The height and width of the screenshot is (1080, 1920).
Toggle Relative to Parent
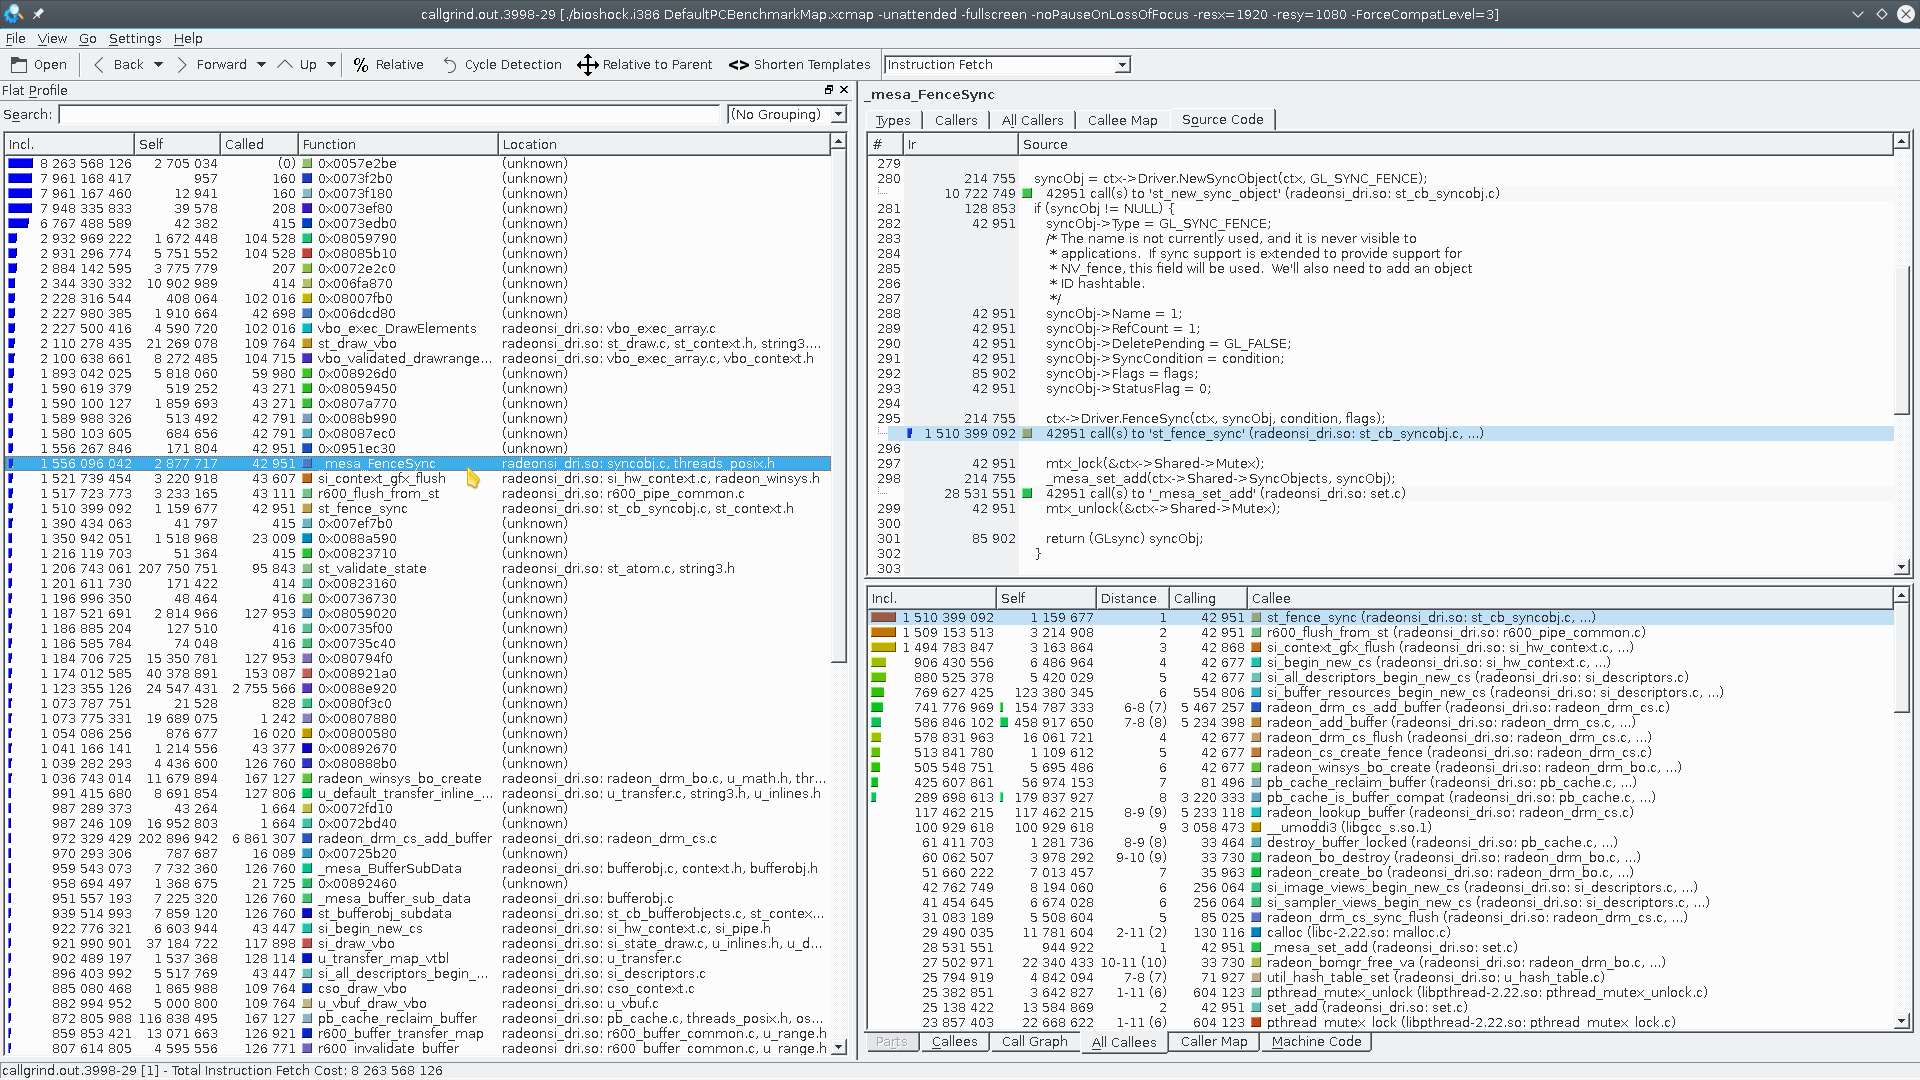pos(645,65)
